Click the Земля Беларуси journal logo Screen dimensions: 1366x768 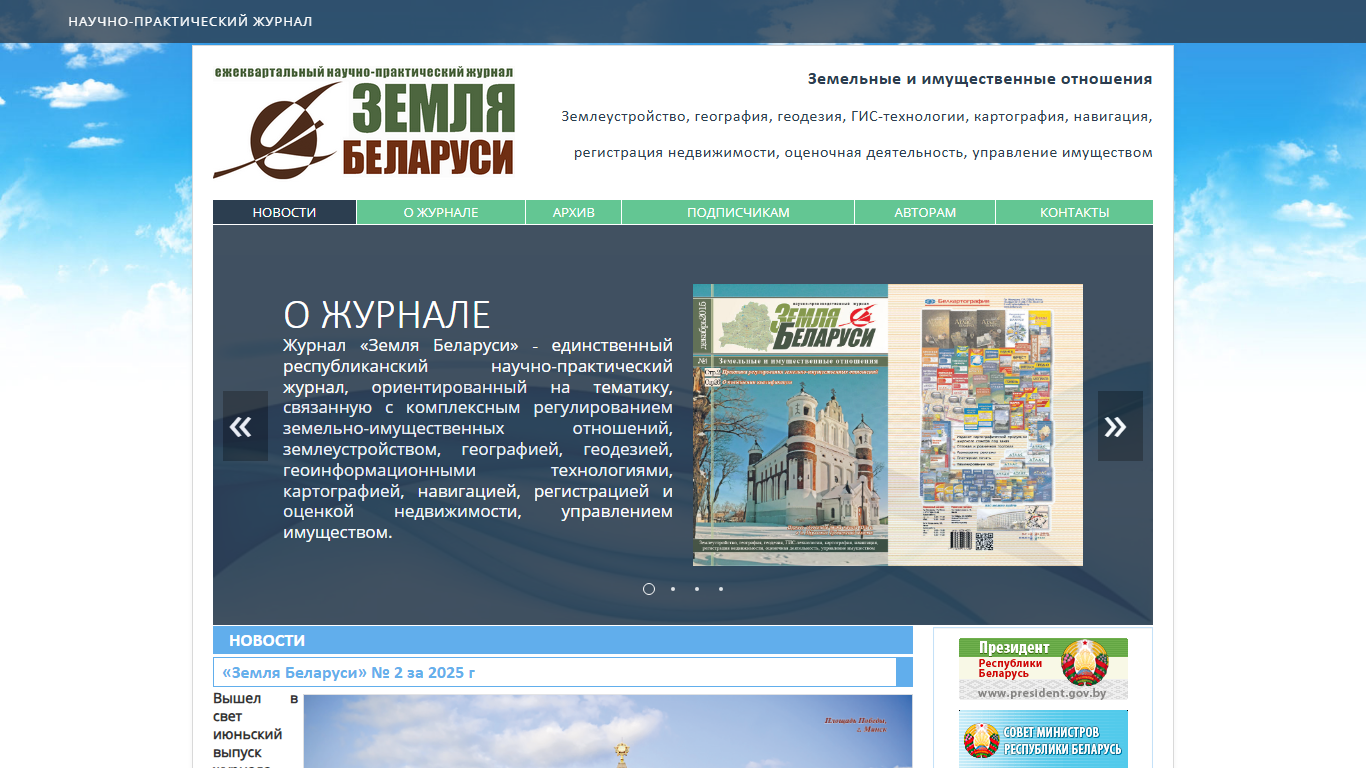(x=364, y=122)
